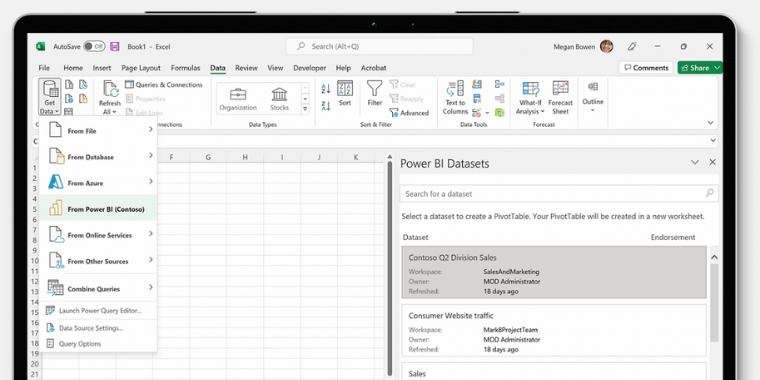Click the Save floppy disk icon
760x380 pixels.
(115, 47)
